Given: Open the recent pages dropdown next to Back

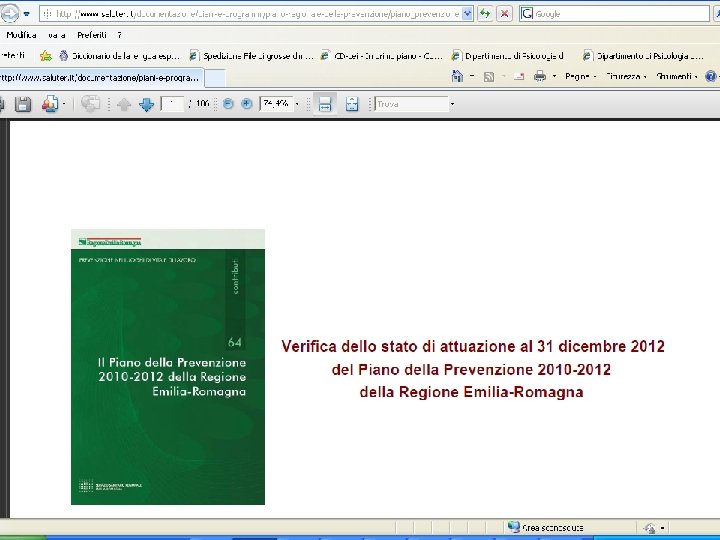Looking at the screenshot, I should pos(27,14).
